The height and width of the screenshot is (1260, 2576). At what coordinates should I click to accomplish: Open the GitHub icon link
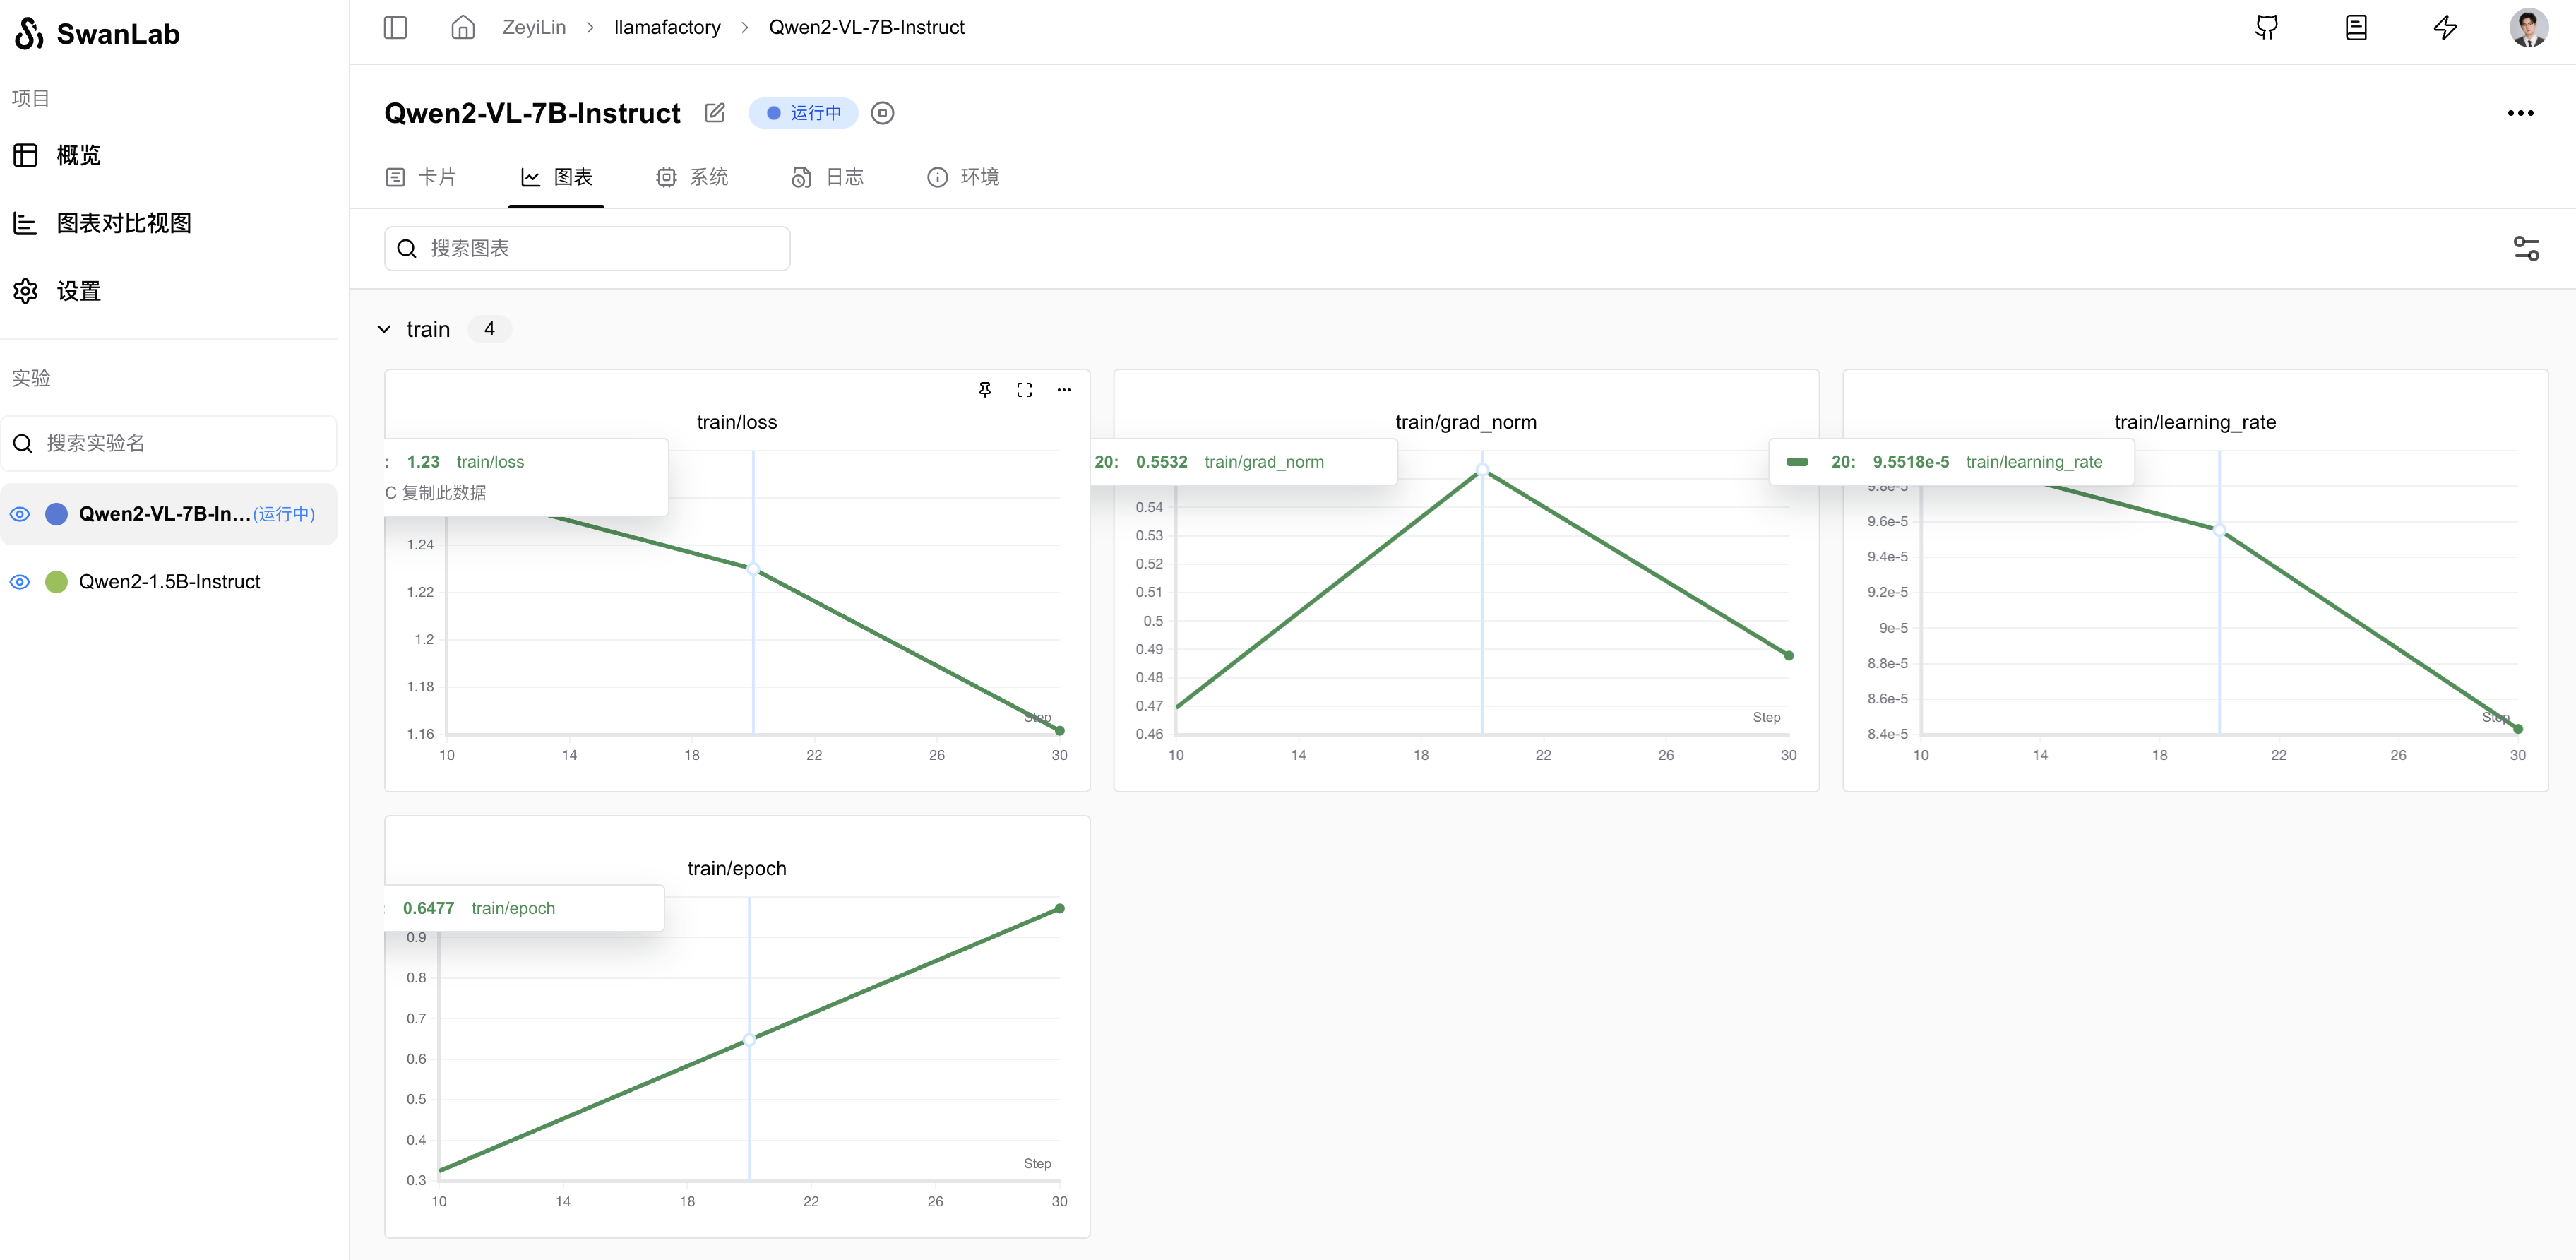(x=2266, y=27)
